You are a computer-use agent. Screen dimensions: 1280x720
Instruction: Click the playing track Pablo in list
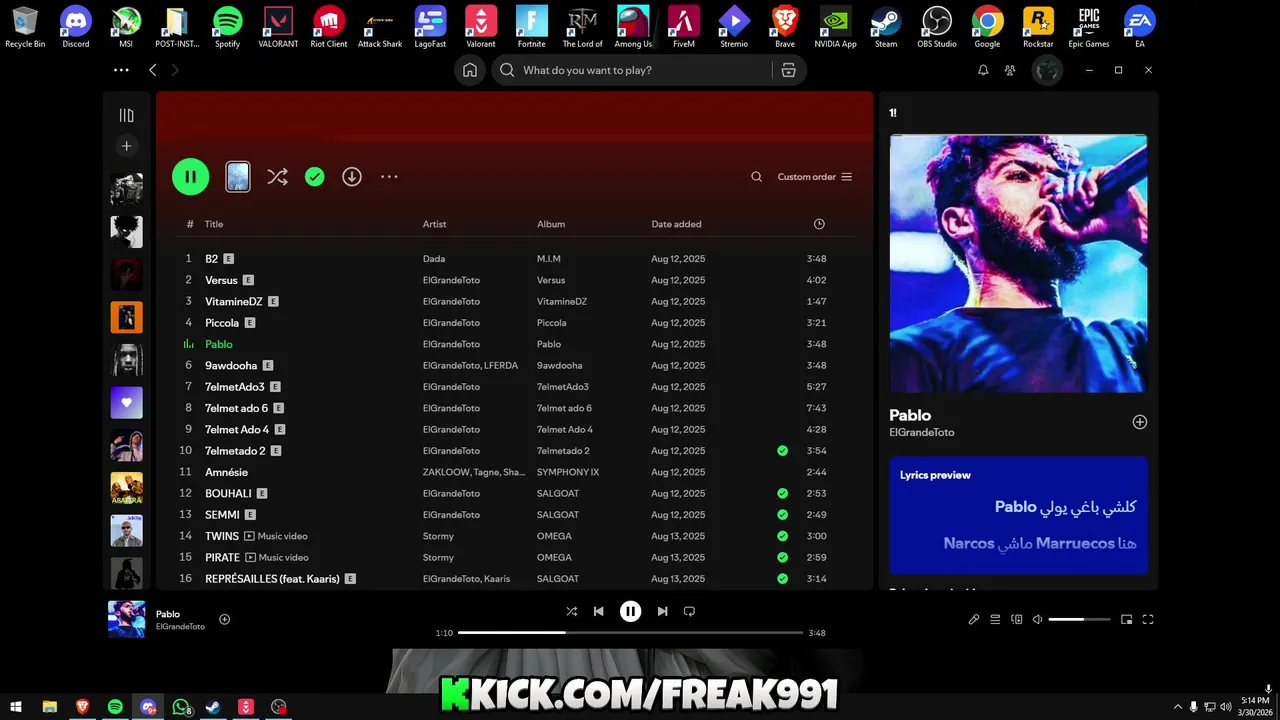point(218,344)
